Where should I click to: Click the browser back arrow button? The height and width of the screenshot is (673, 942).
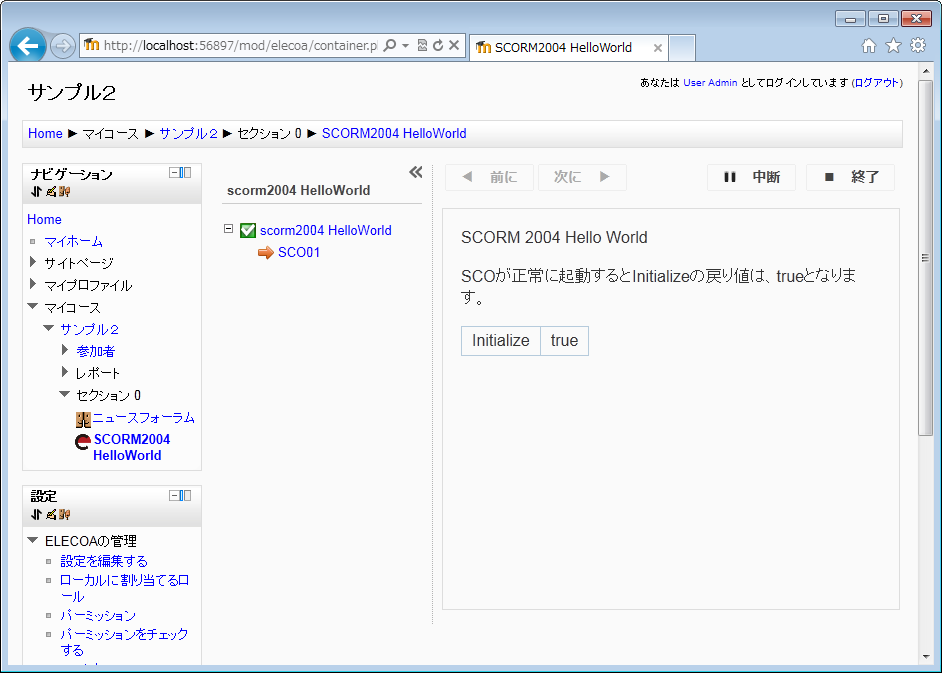coord(28,46)
